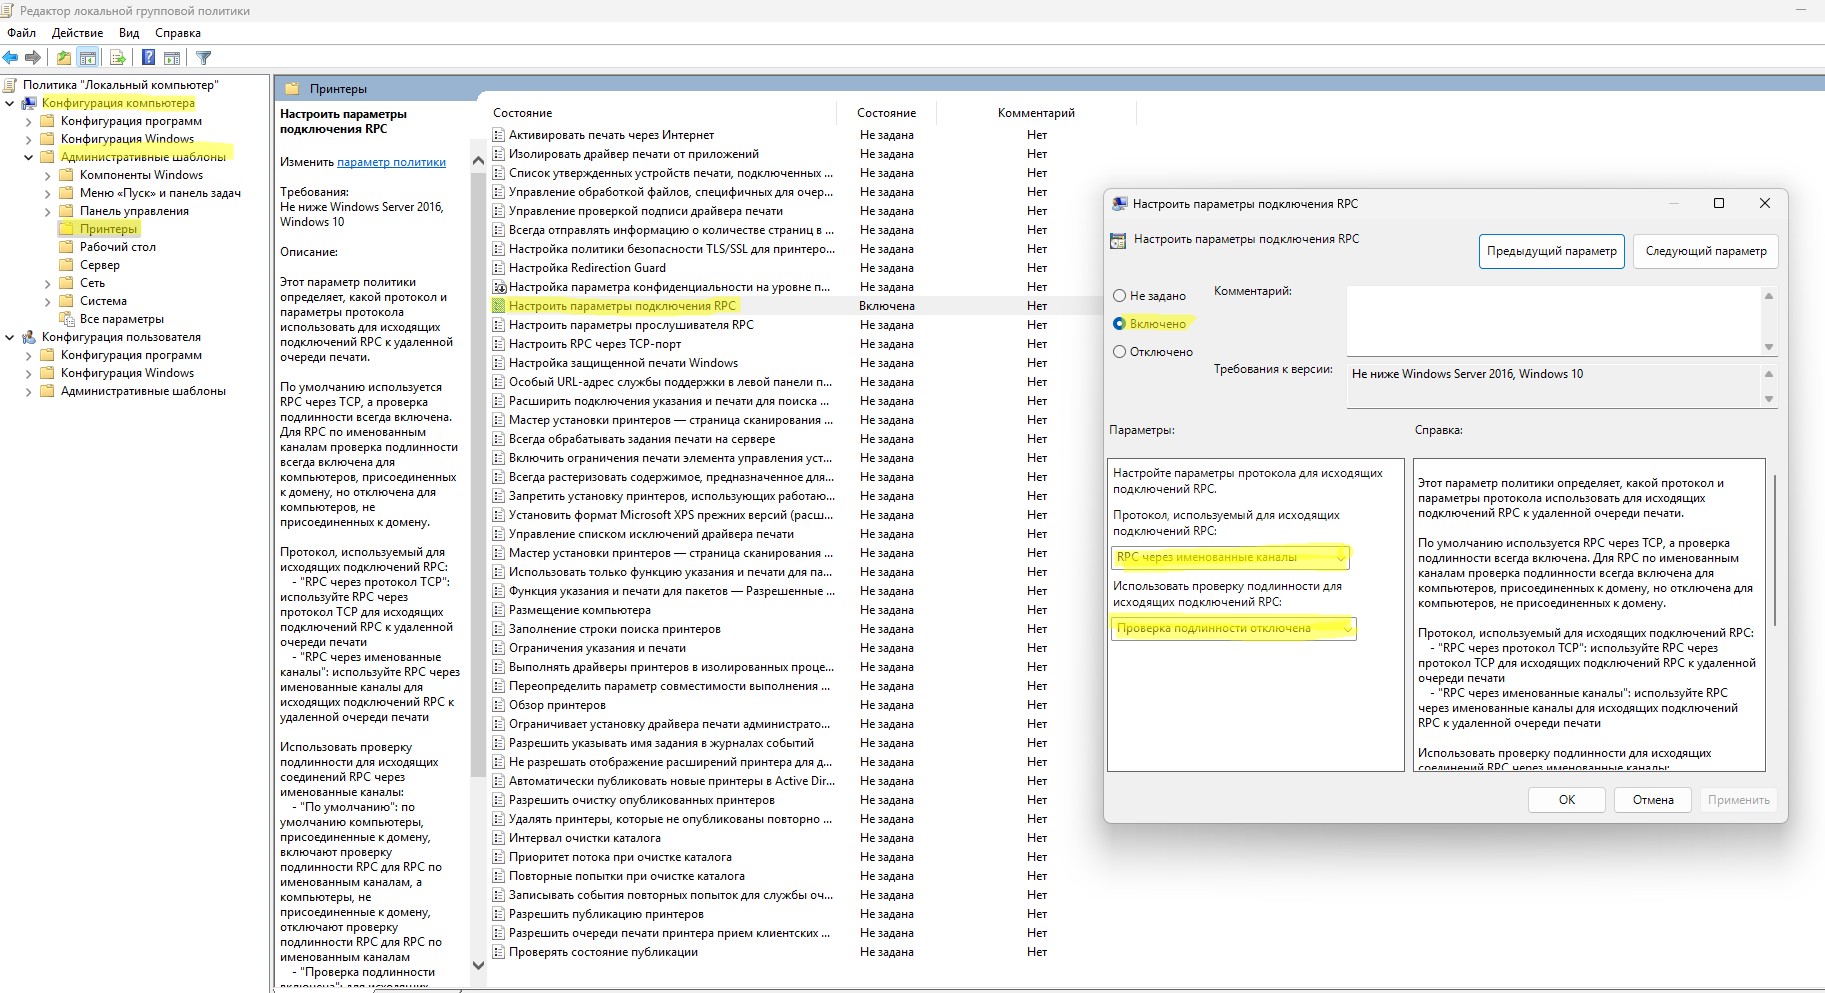Click enabled policy icon of Настроить параметры подключения RPC
Screen dimensions: 1825x993
pos(499,306)
